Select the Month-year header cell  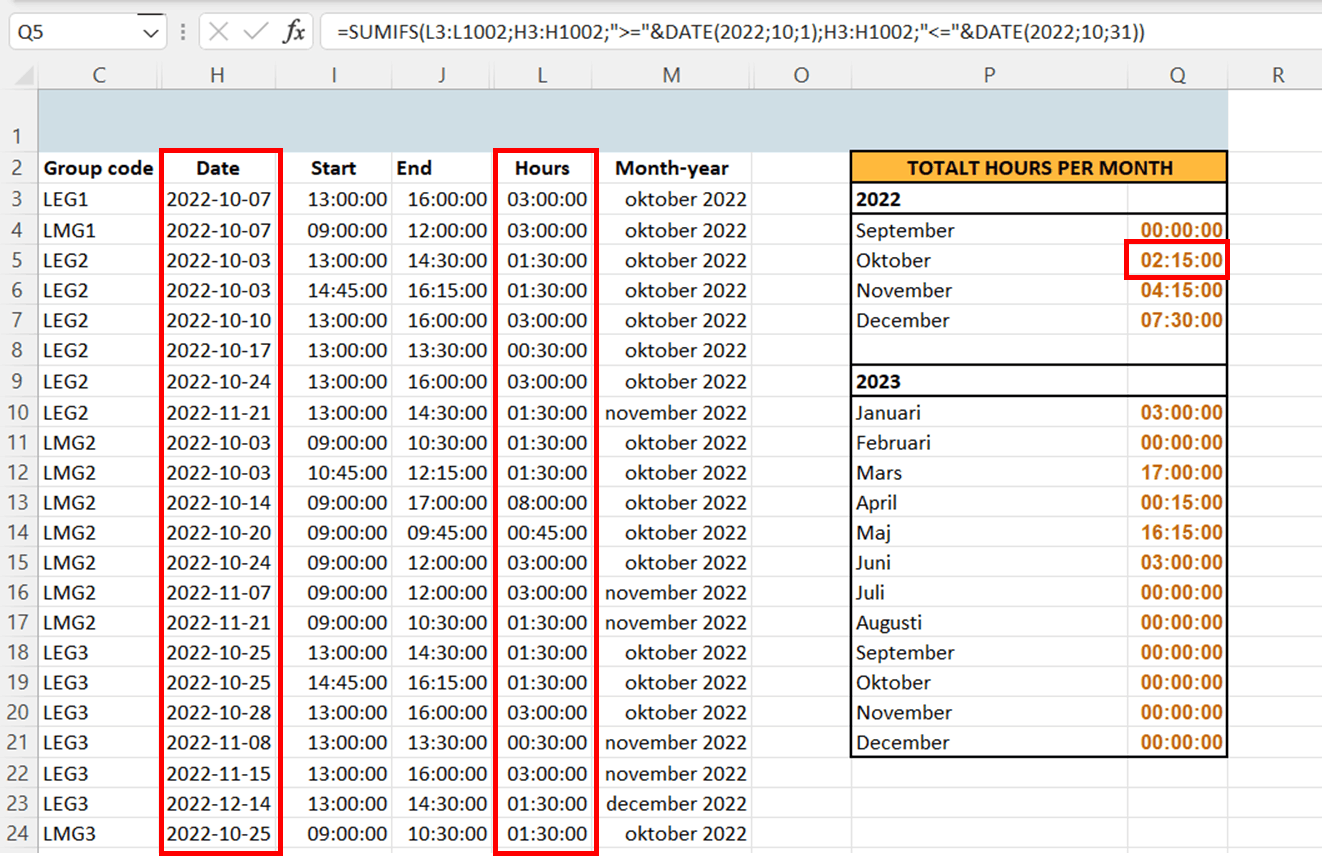[x=672, y=168]
